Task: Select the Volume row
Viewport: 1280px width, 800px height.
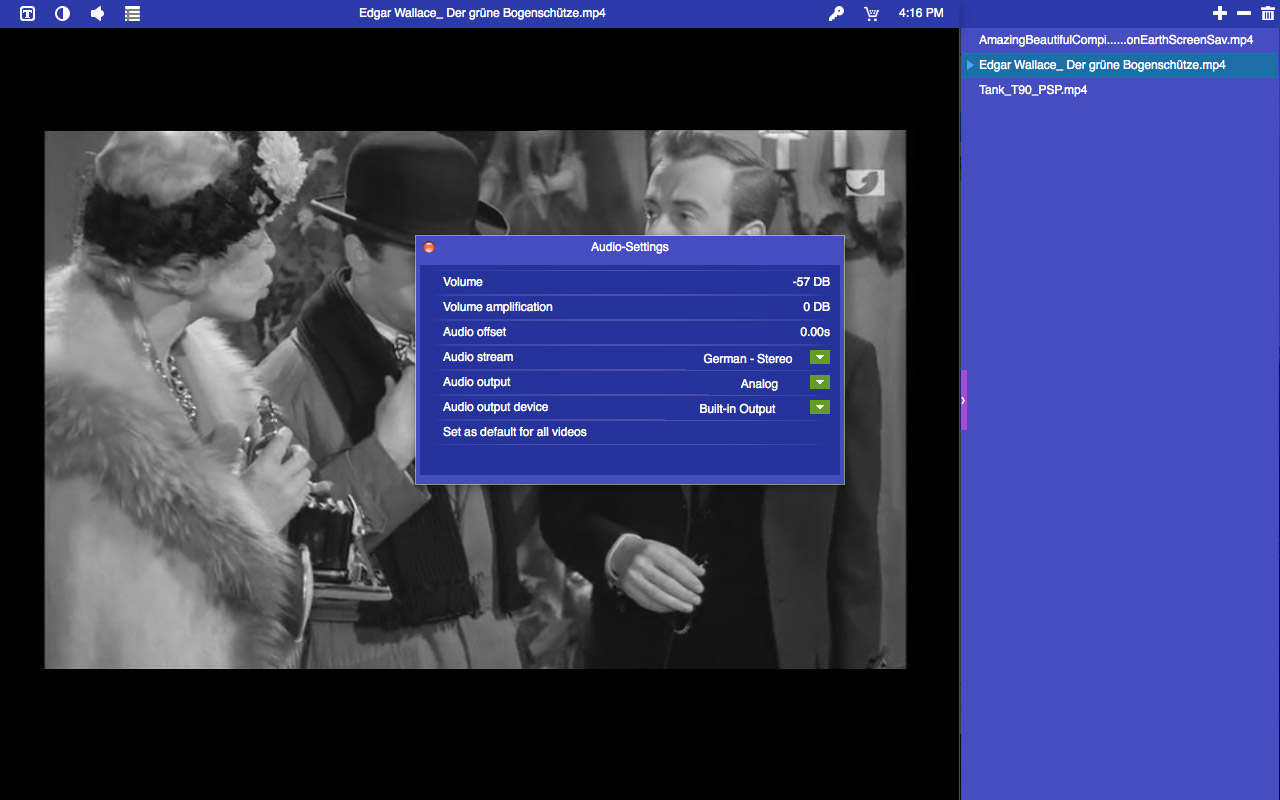Action: tap(630, 282)
